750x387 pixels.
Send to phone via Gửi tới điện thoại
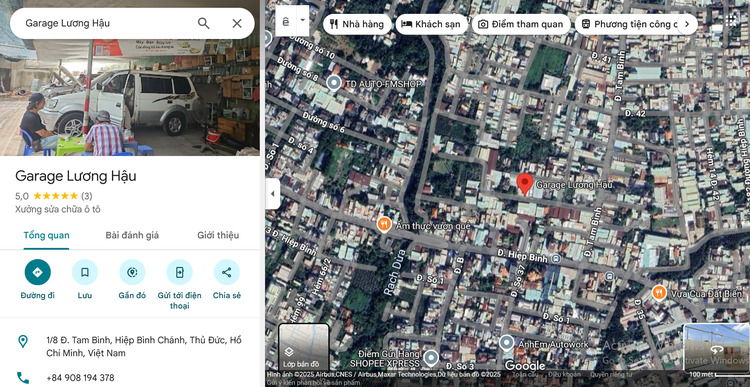click(x=179, y=272)
